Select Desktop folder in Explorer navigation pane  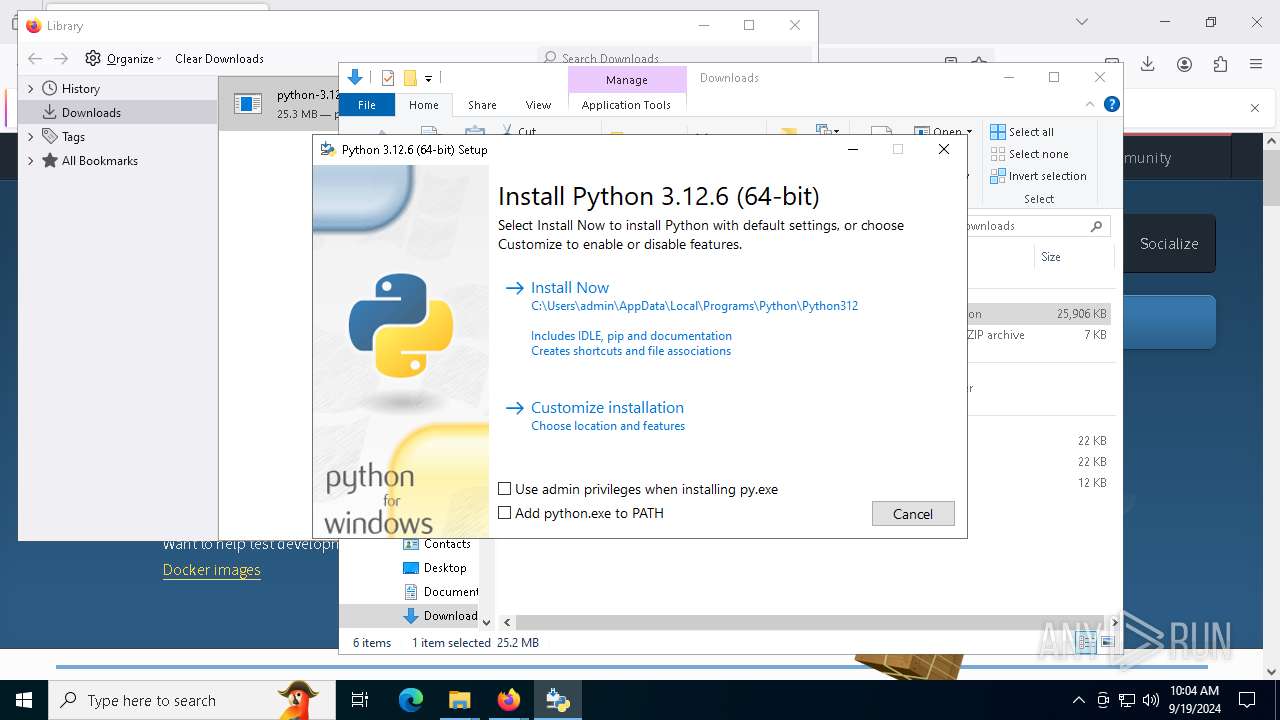434,568
